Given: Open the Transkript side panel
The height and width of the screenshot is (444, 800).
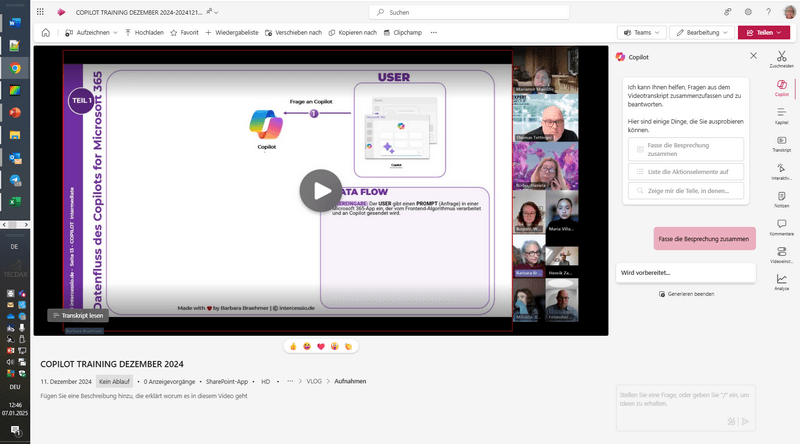Looking at the screenshot, I should click(781, 143).
